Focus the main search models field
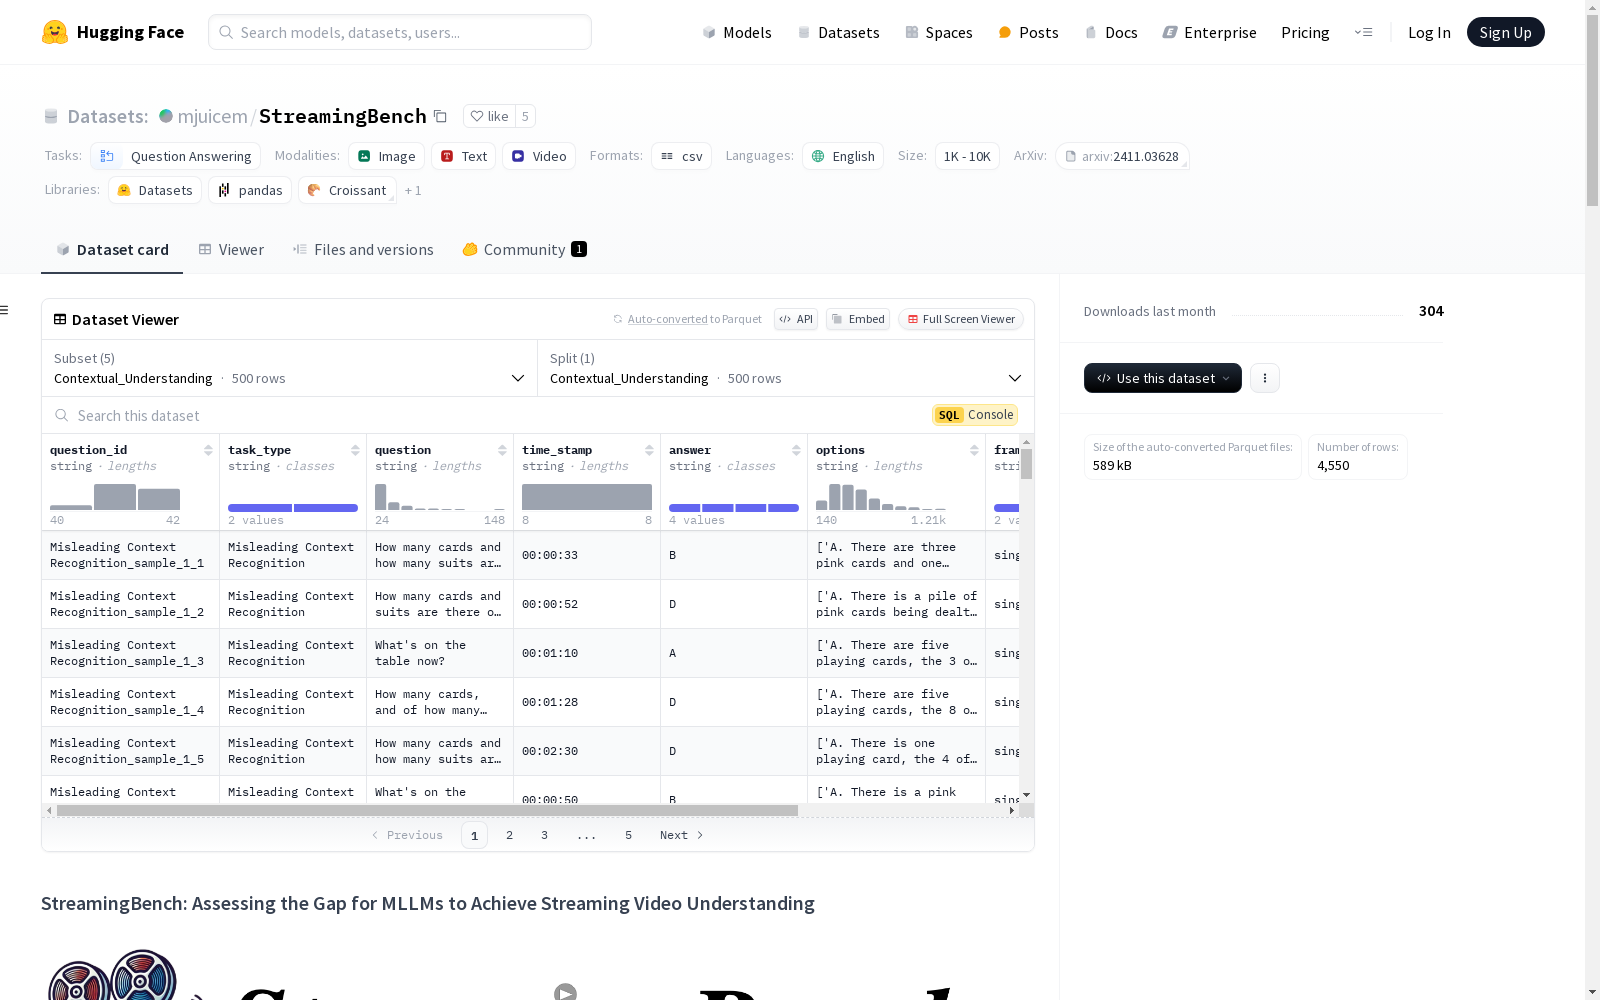Screen dimensions: 1600x1000 (x=400, y=32)
